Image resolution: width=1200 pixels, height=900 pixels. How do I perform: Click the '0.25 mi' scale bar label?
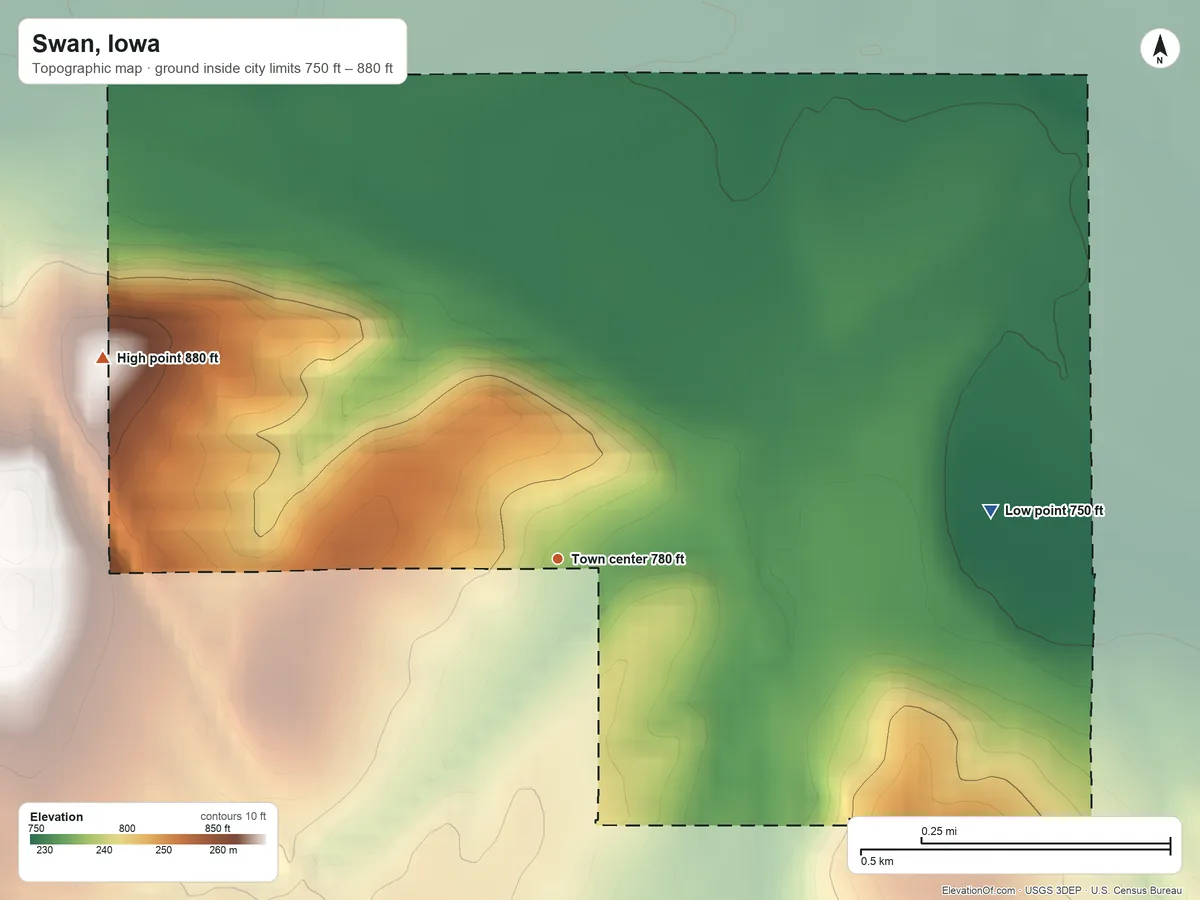[940, 831]
